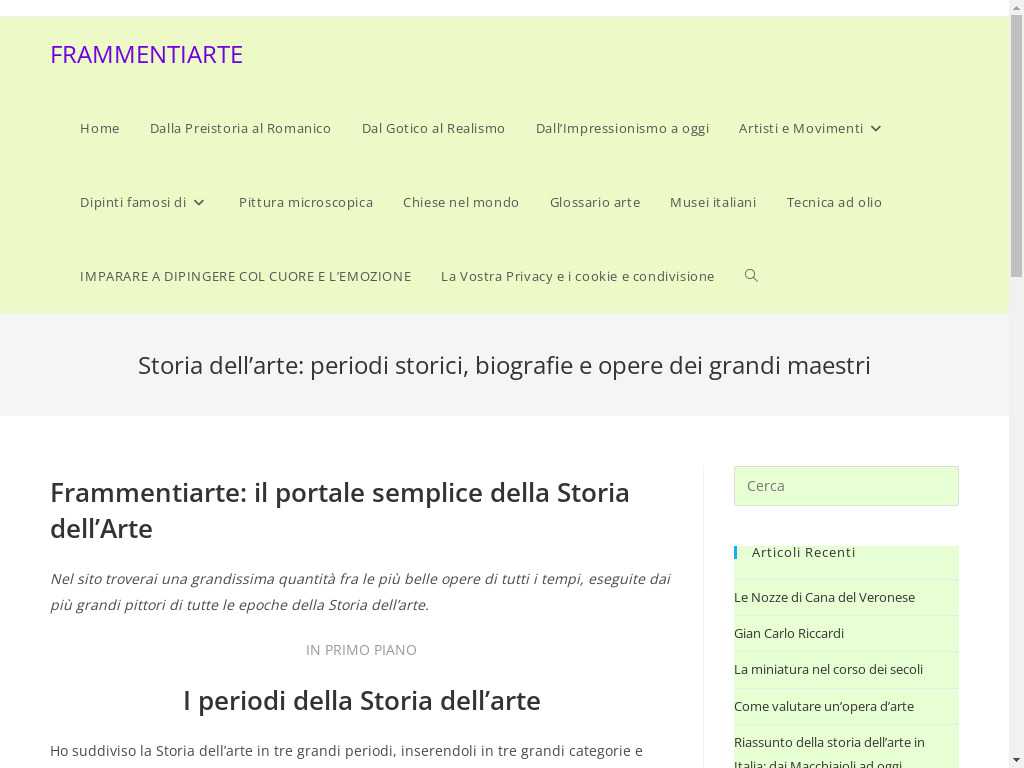1024x768 pixels.
Task: Open Dall'Impressionismo a oggi menu
Action: (622, 129)
